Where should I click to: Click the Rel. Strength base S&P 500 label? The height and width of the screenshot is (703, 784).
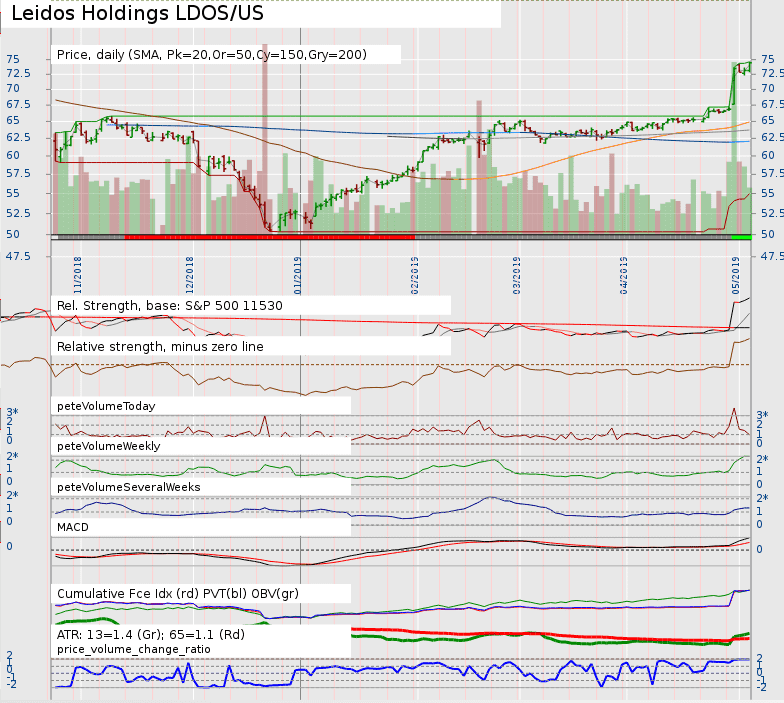pyautogui.click(x=170, y=306)
